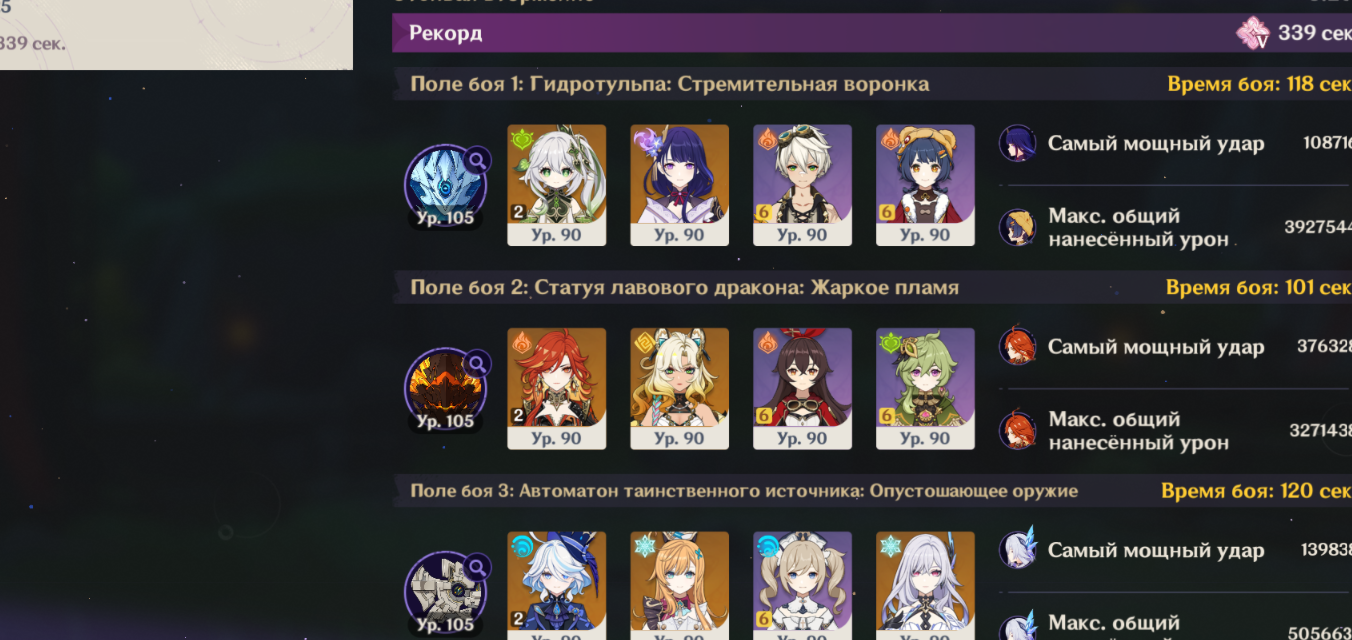The image size is (1352, 640).
Task: Select Barbara portrait in battlefield 3 team
Action: click(803, 586)
